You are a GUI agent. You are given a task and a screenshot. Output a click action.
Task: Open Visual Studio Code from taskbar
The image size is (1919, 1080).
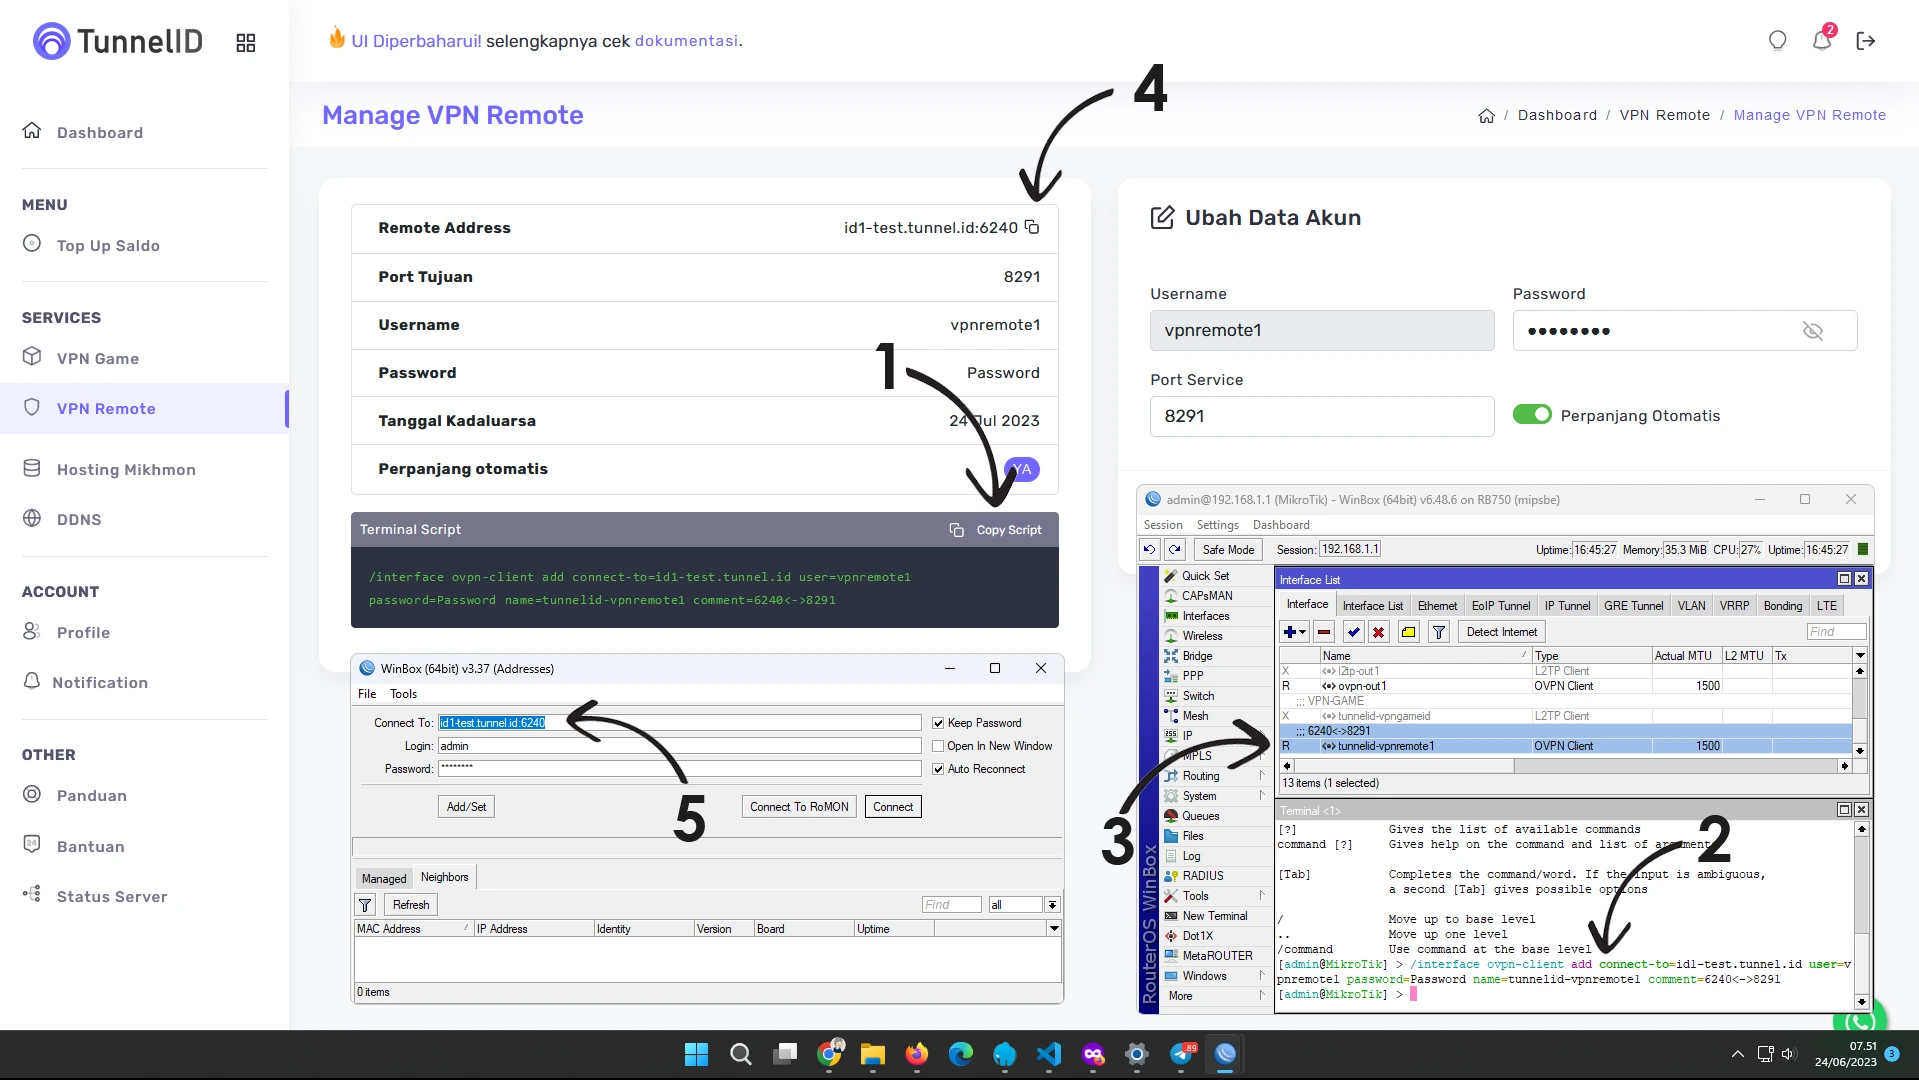tap(1048, 1054)
